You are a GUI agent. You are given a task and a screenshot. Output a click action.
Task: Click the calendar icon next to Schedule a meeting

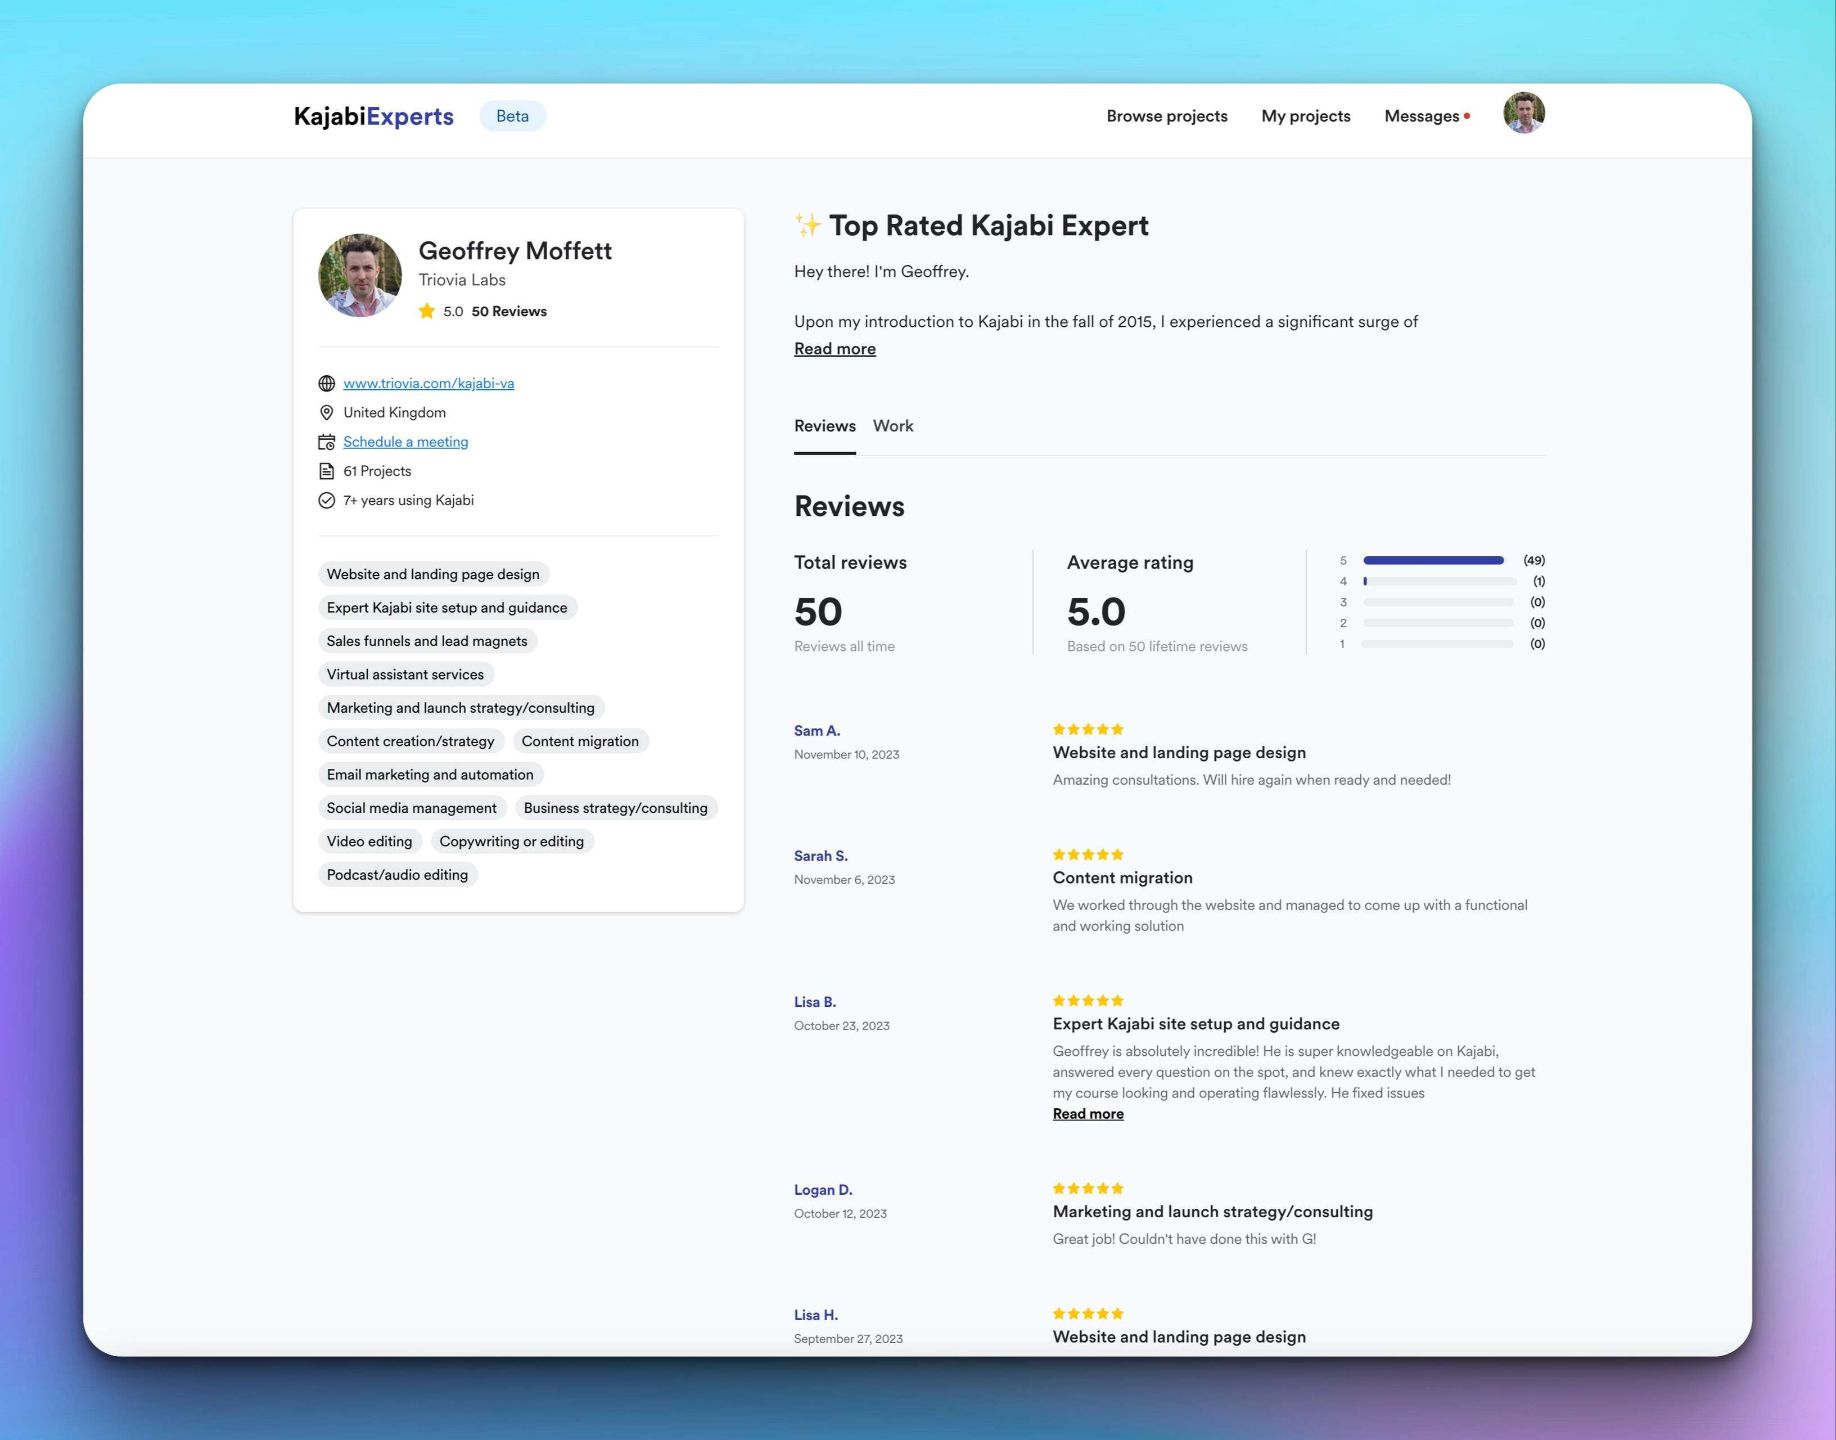click(326, 441)
